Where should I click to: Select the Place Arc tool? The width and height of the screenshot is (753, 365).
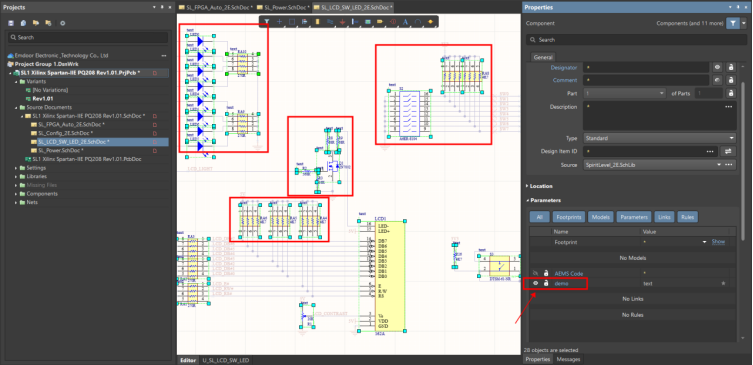[x=418, y=22]
